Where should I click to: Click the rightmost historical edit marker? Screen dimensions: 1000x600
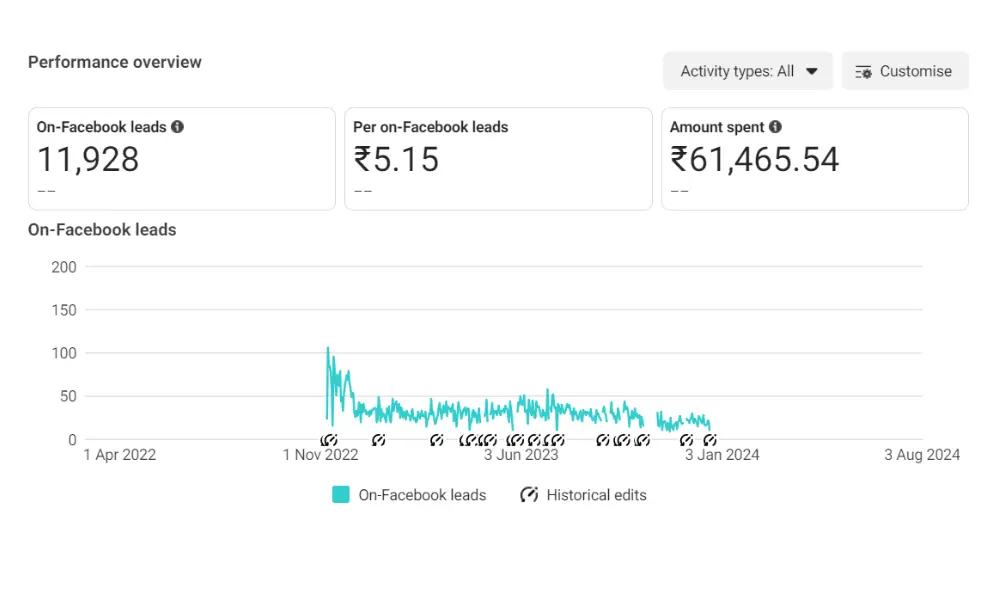tap(710, 440)
